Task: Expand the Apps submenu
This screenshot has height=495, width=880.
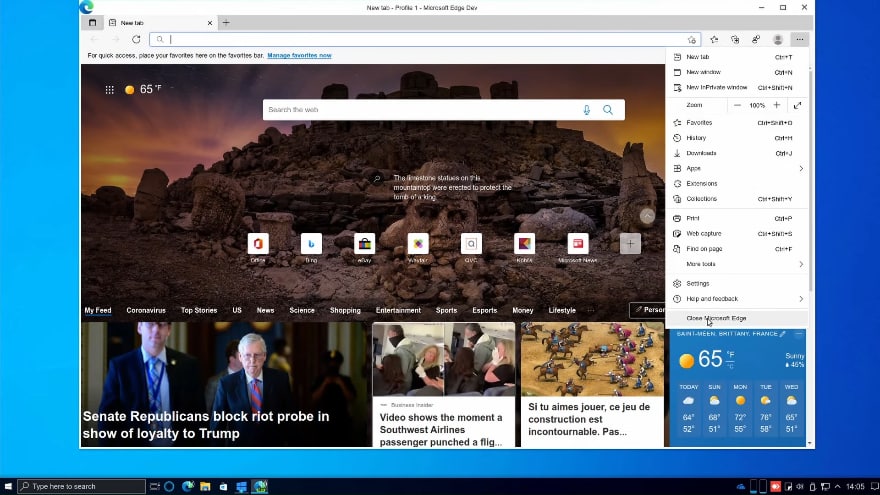Action: tap(736, 168)
